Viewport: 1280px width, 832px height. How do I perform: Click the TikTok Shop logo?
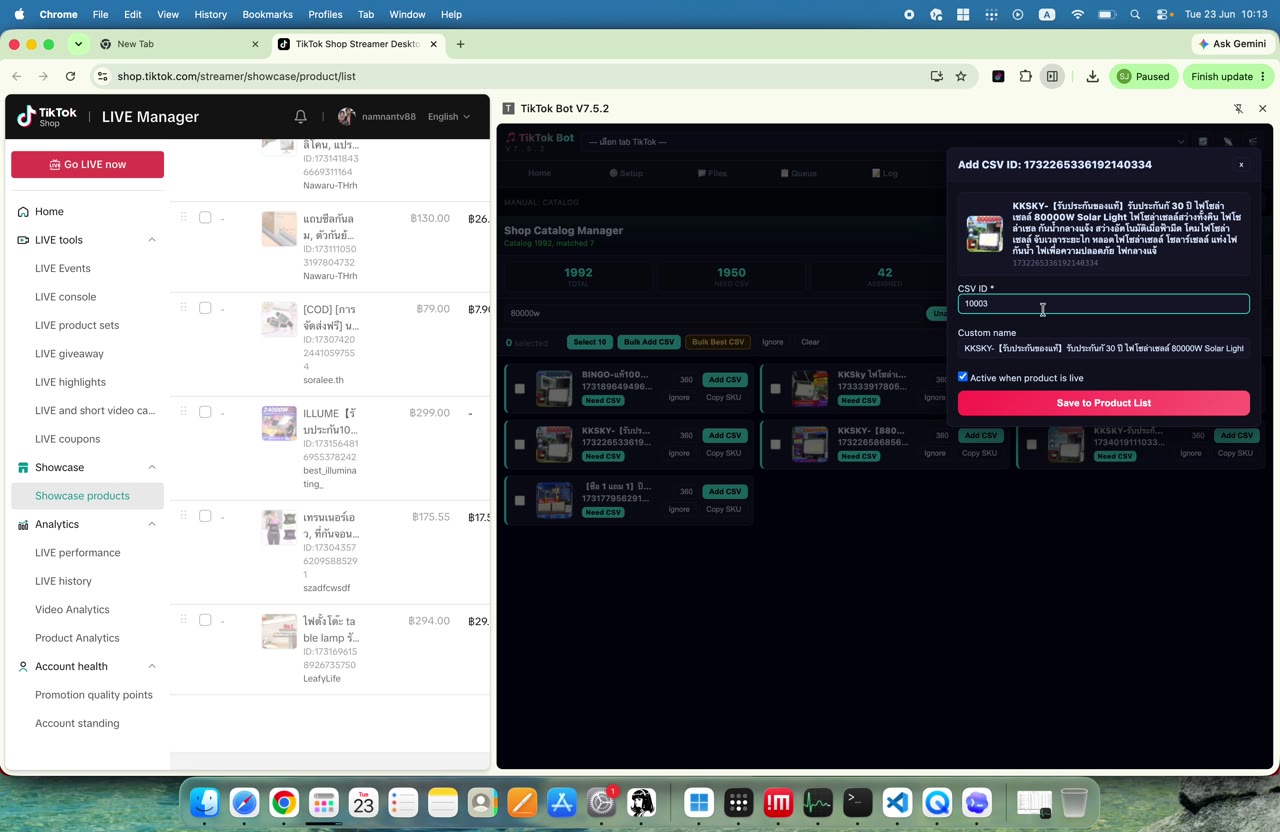pos(47,116)
